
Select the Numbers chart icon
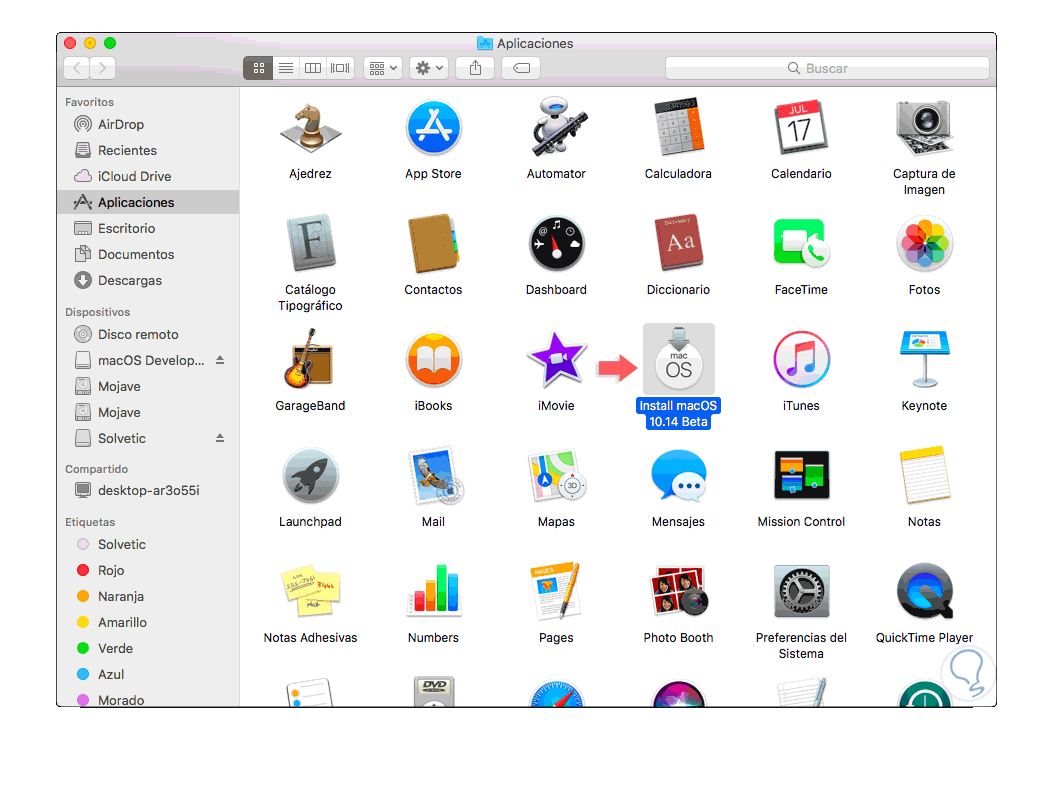(x=433, y=592)
